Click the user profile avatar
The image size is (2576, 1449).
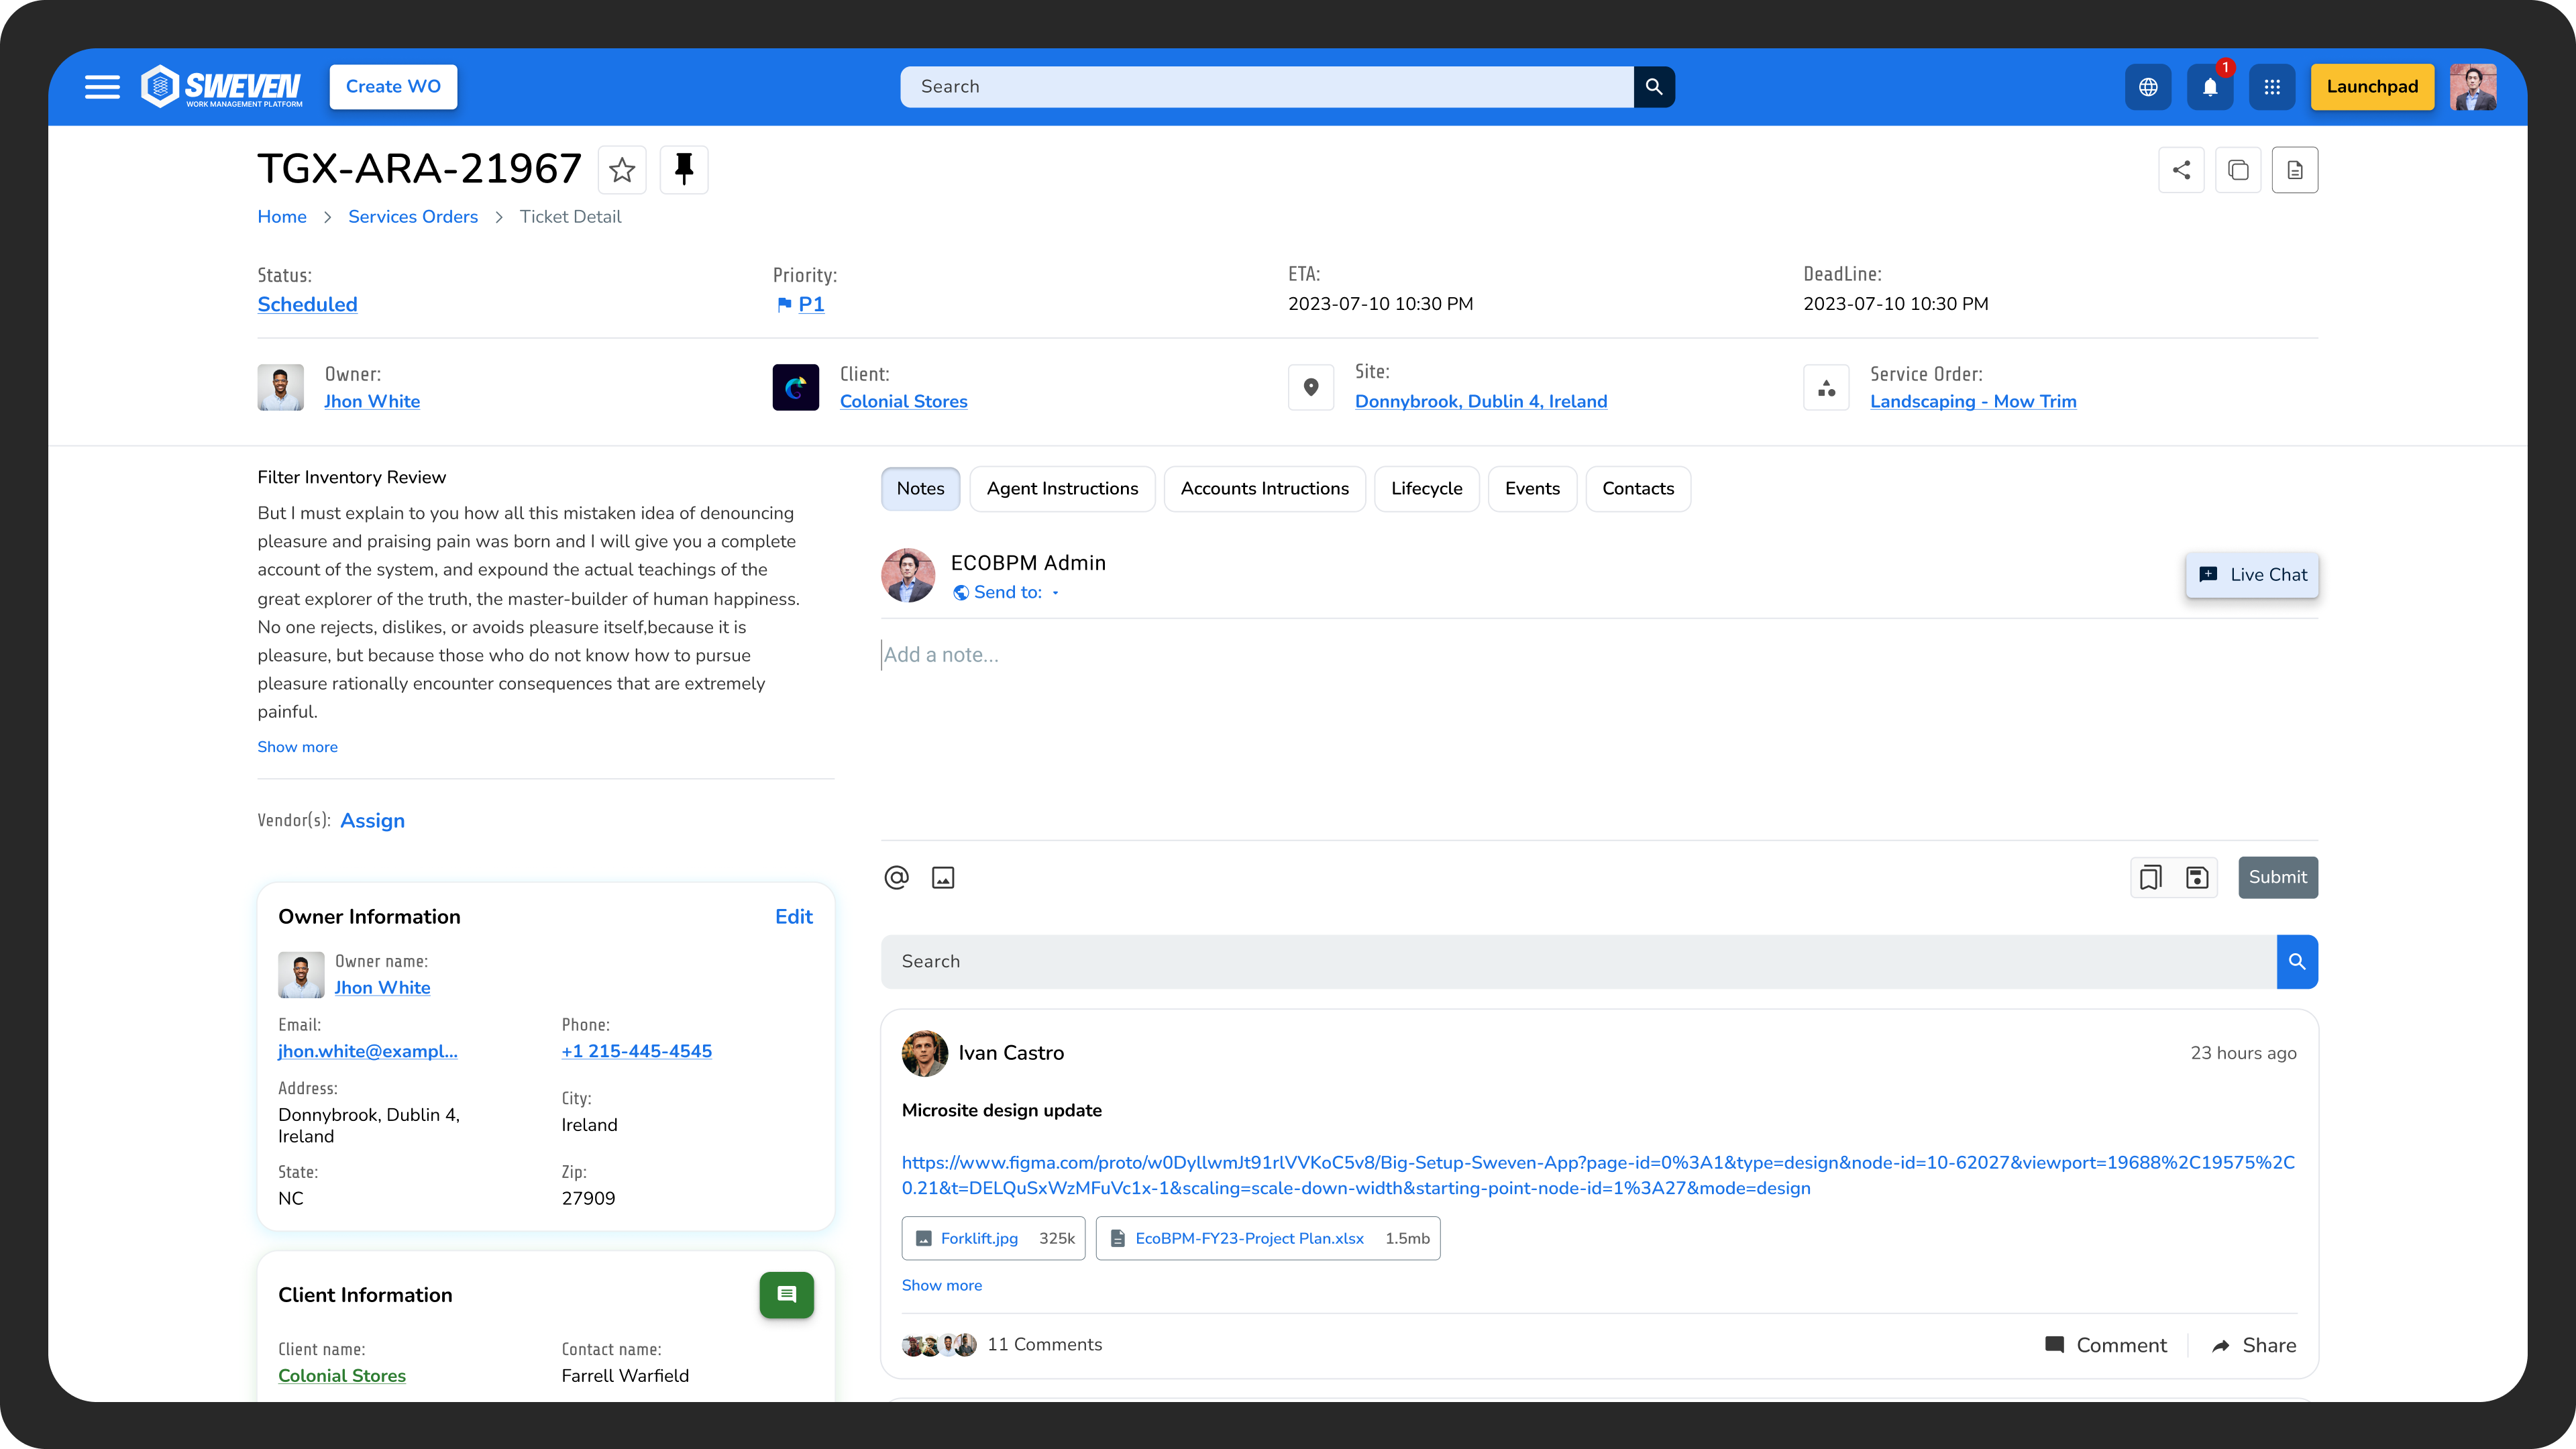[2473, 87]
